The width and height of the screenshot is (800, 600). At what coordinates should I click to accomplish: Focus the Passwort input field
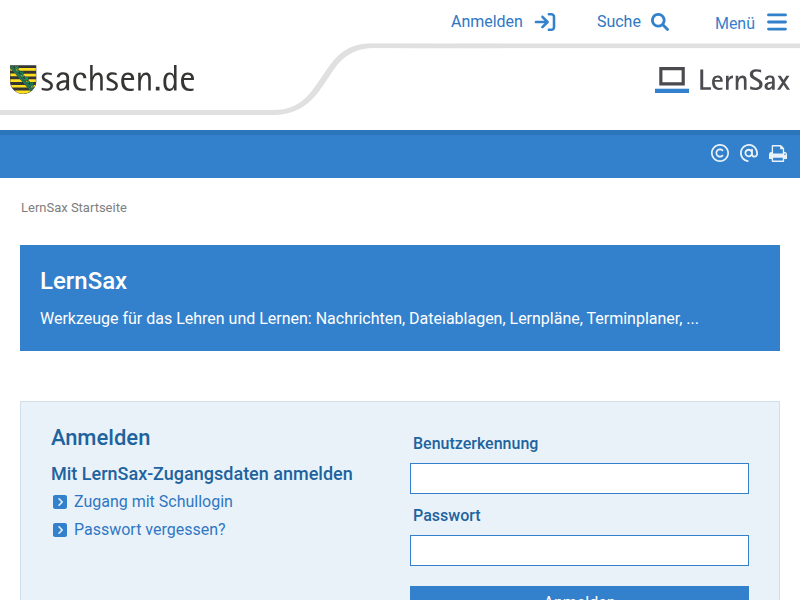point(579,551)
